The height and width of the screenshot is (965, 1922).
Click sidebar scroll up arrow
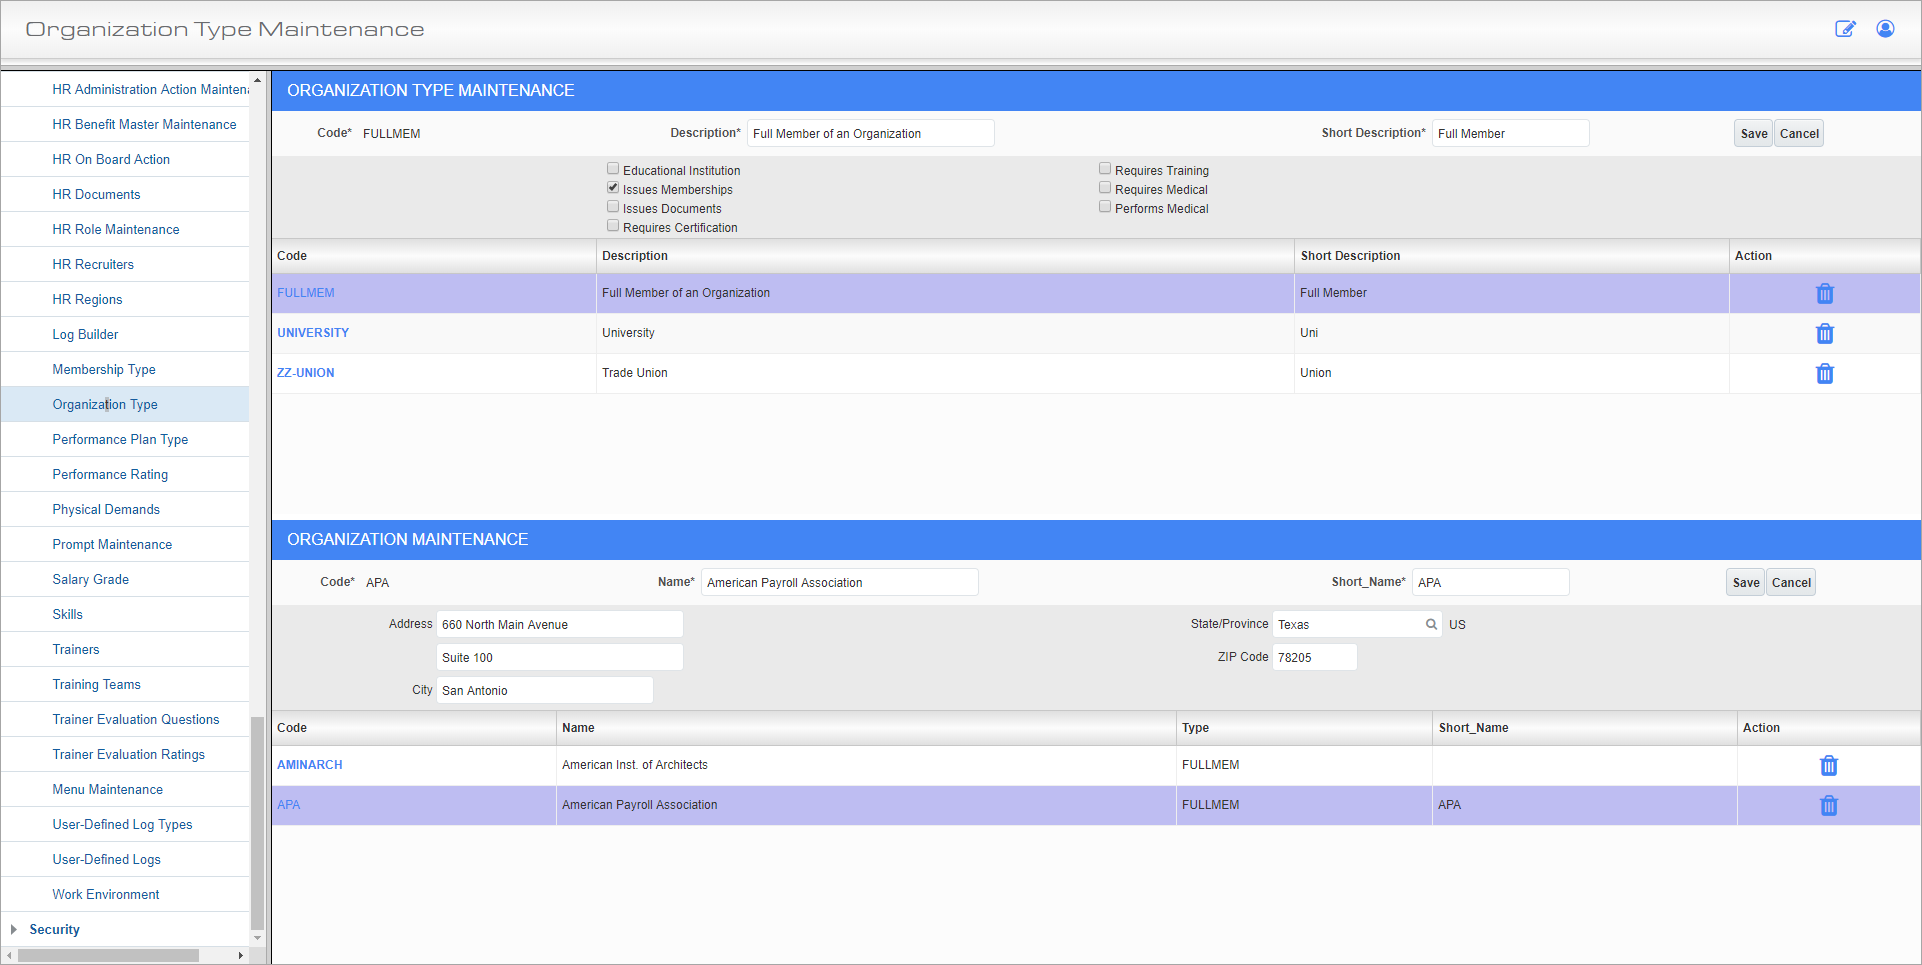click(257, 80)
